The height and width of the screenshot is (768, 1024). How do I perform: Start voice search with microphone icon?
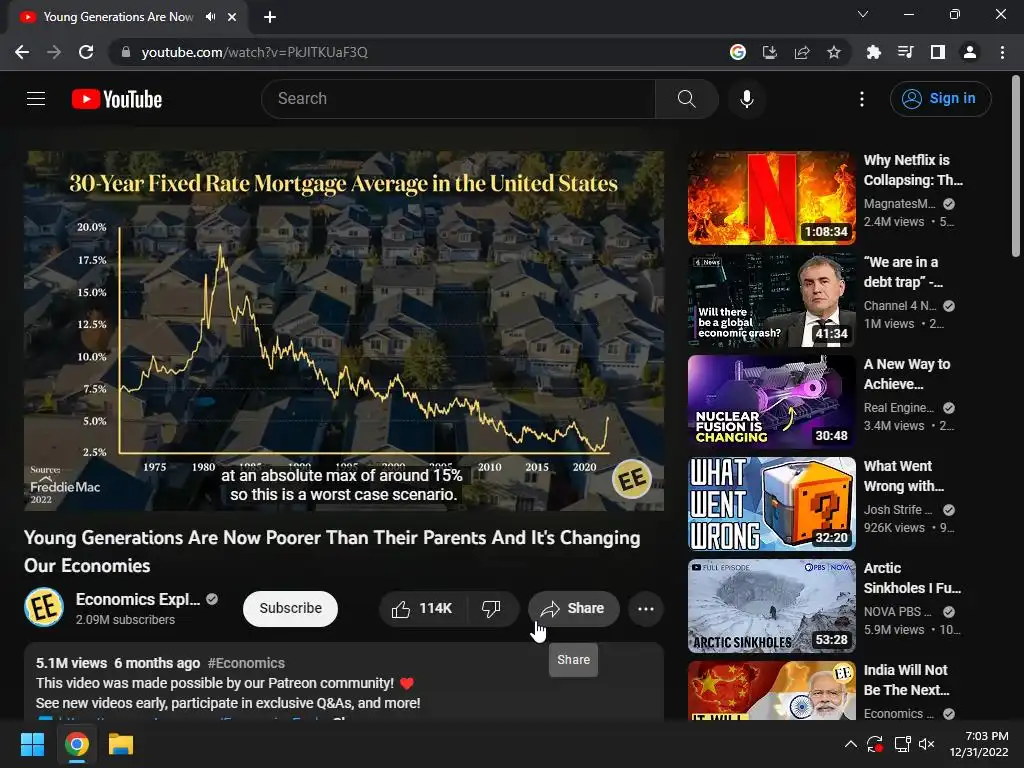[x=747, y=99]
